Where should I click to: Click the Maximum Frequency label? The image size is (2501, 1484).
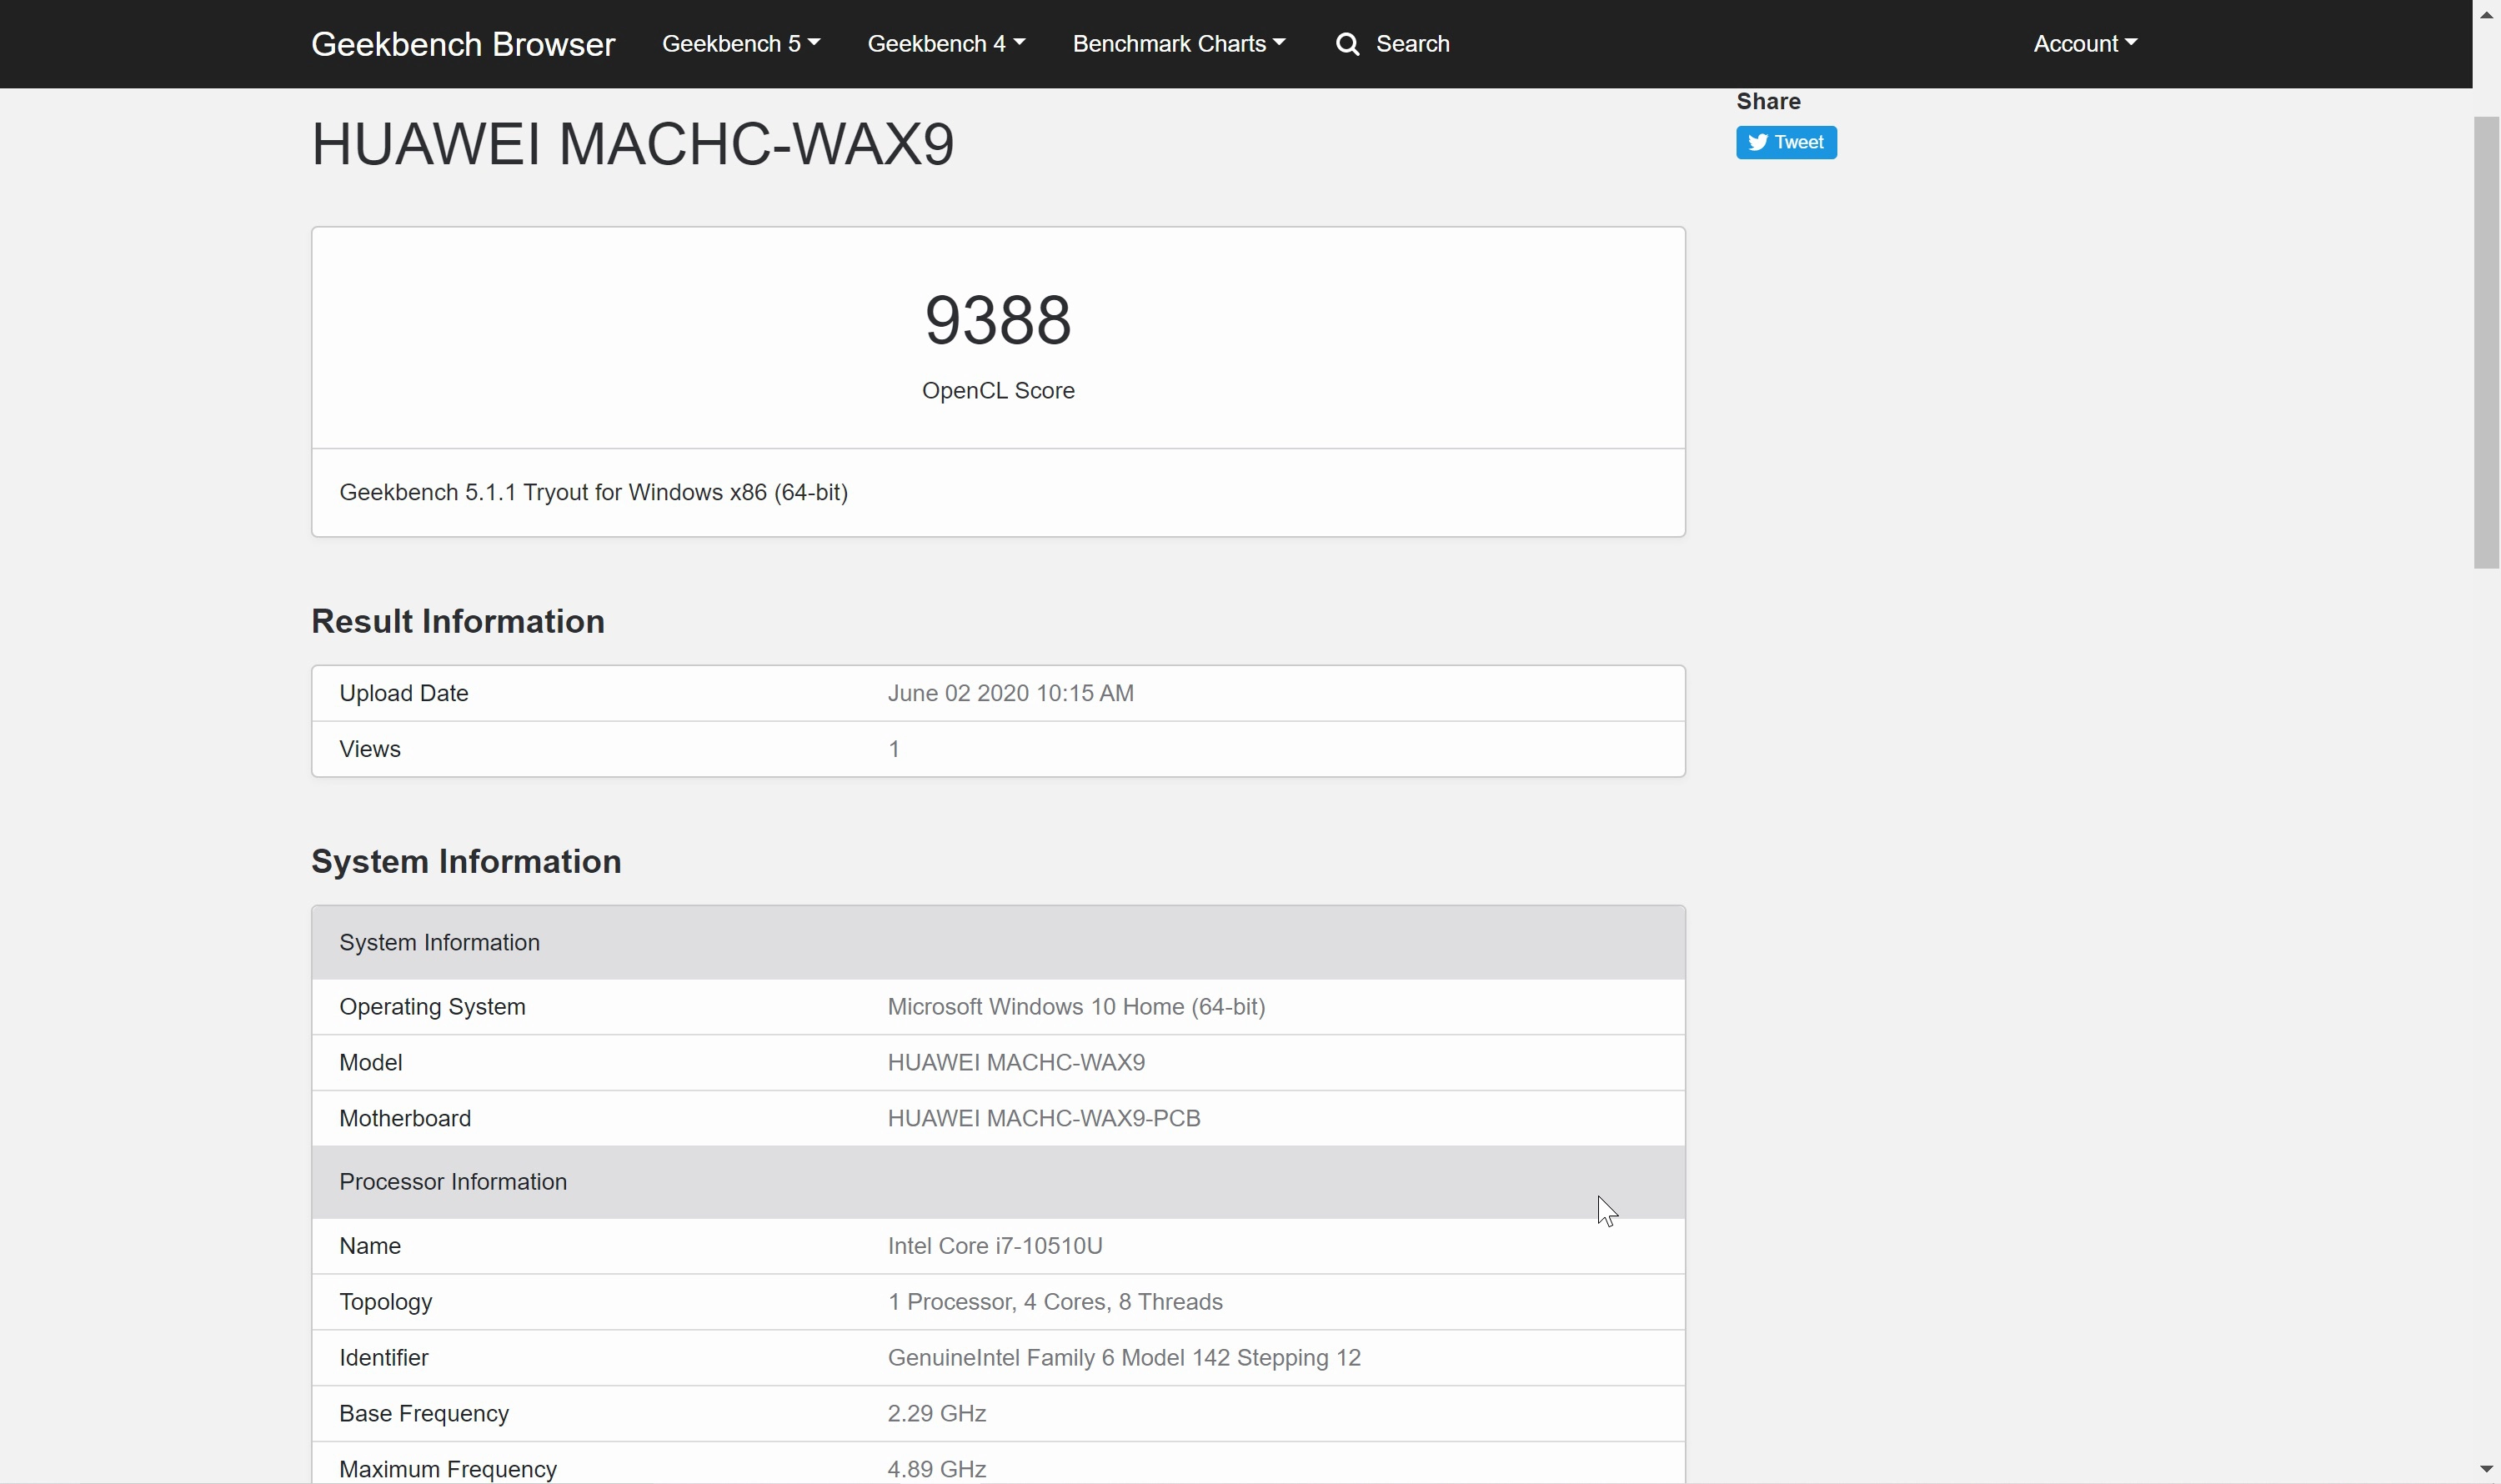pos(448,1469)
